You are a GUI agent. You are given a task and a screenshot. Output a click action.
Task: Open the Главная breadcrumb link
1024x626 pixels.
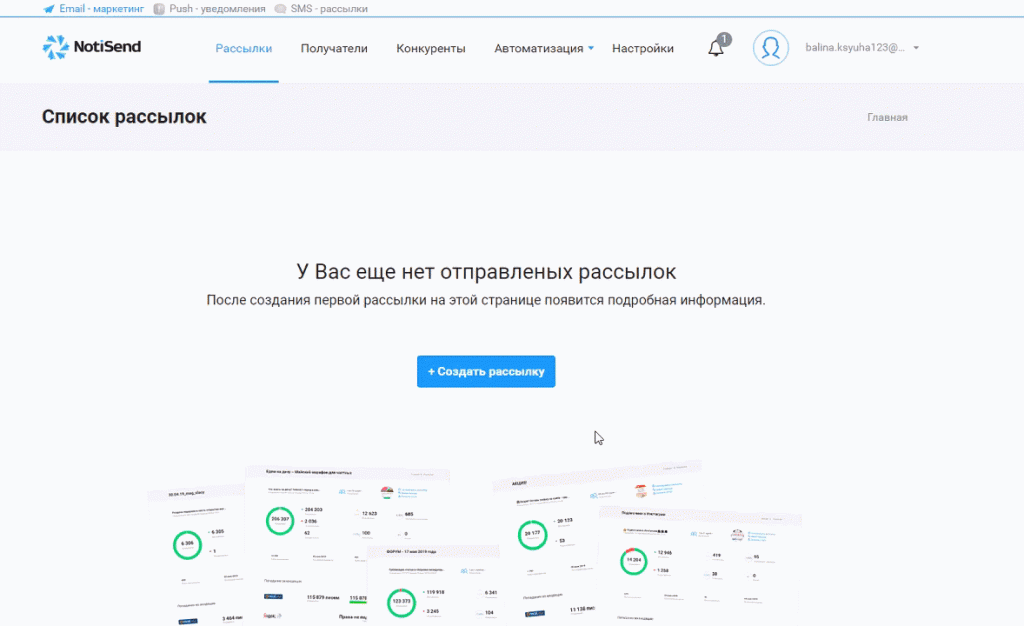click(x=887, y=117)
